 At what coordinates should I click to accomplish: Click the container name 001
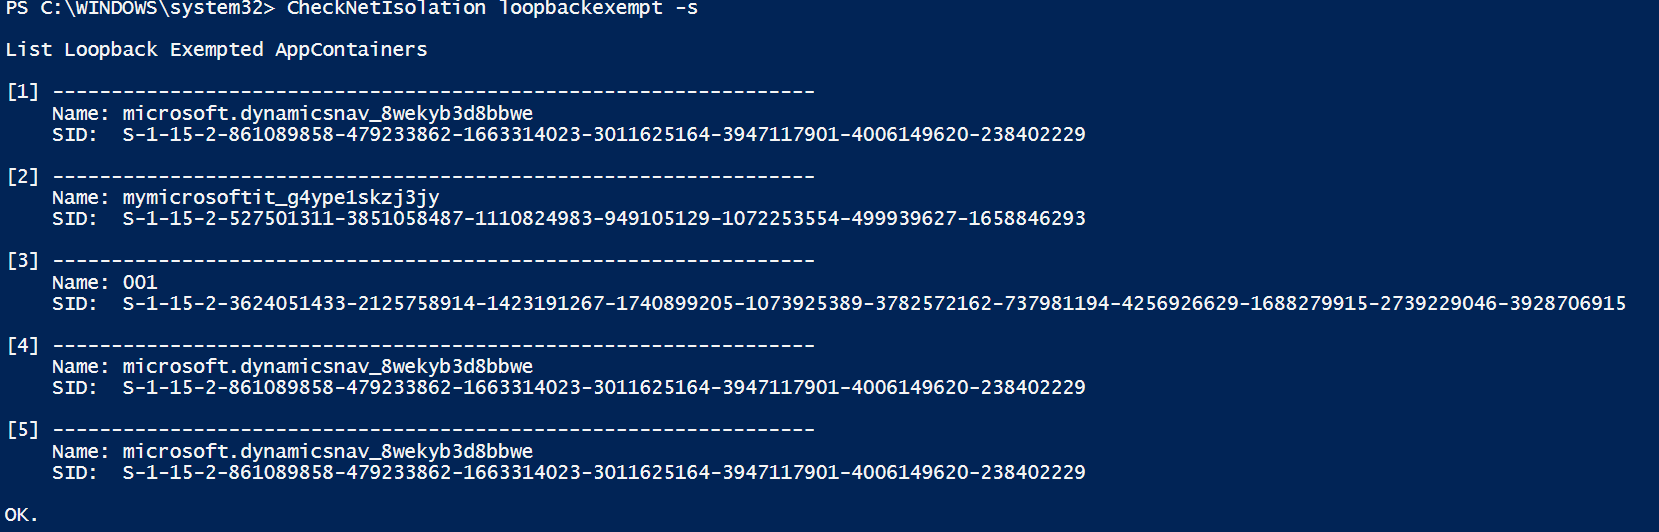tap(140, 282)
